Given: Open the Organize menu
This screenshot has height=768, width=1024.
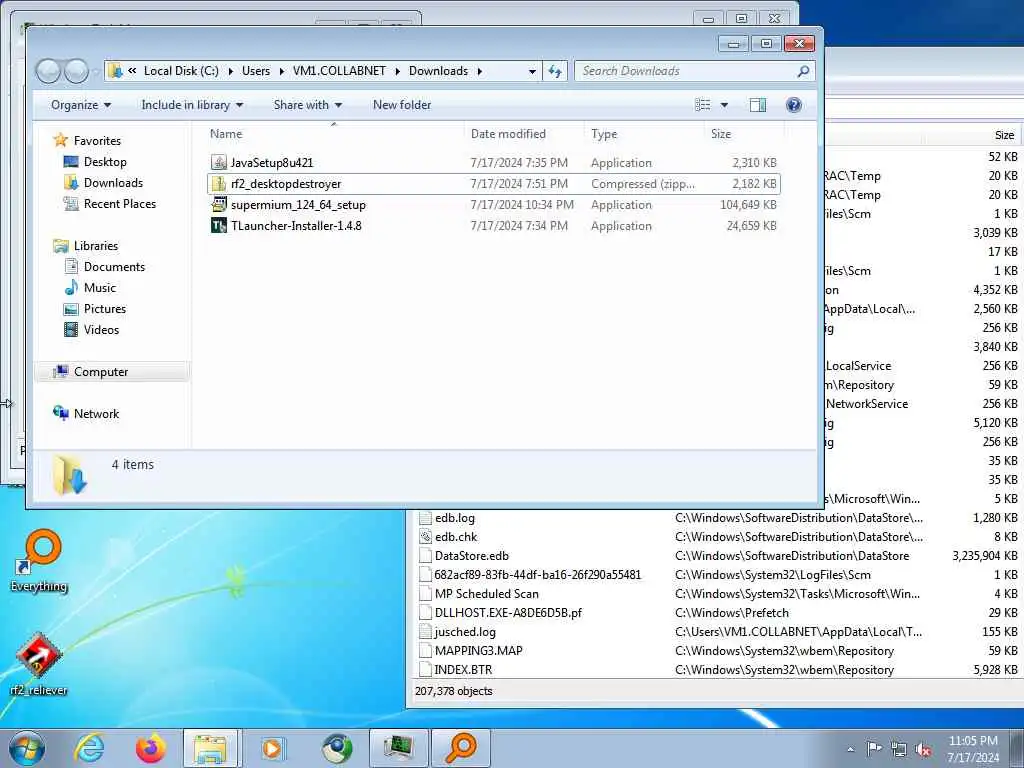Looking at the screenshot, I should coord(80,105).
